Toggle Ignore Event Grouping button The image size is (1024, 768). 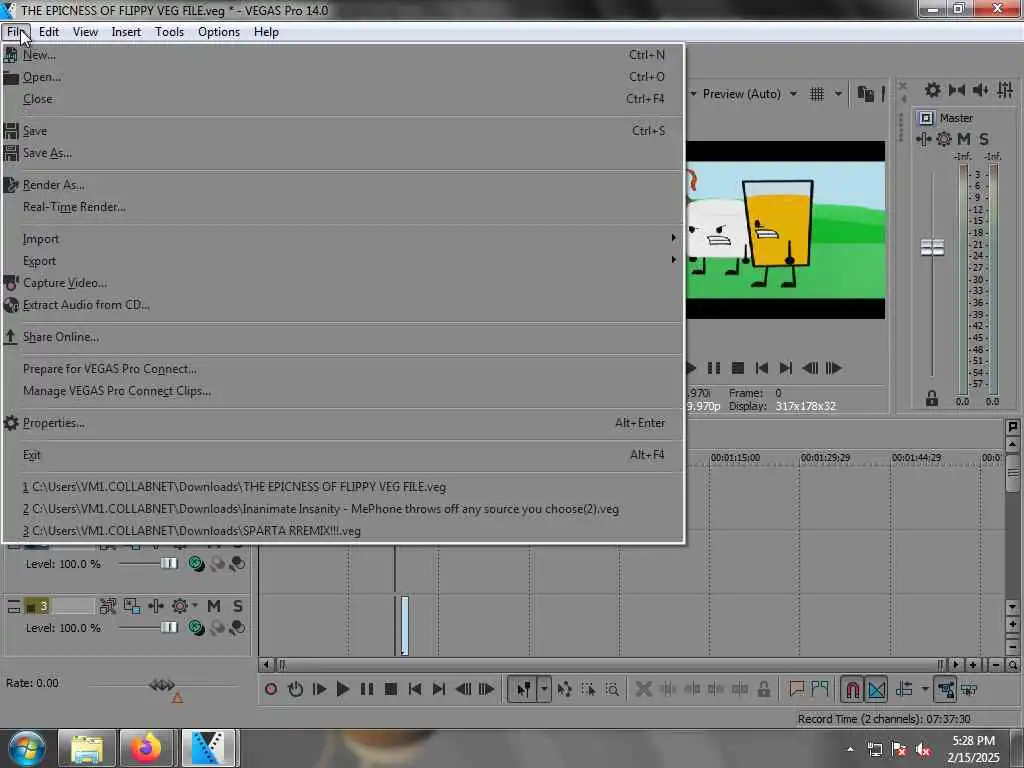pyautogui.click(x=969, y=689)
